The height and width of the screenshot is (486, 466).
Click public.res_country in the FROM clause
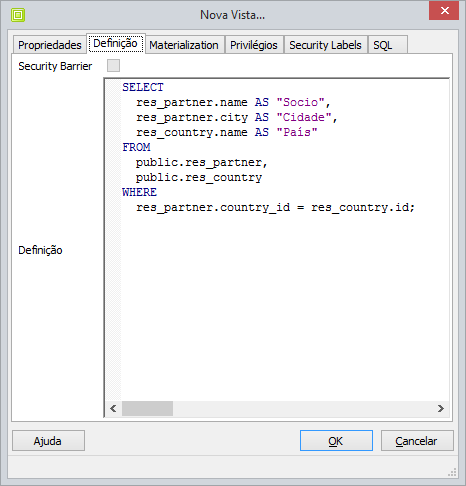(x=199, y=178)
